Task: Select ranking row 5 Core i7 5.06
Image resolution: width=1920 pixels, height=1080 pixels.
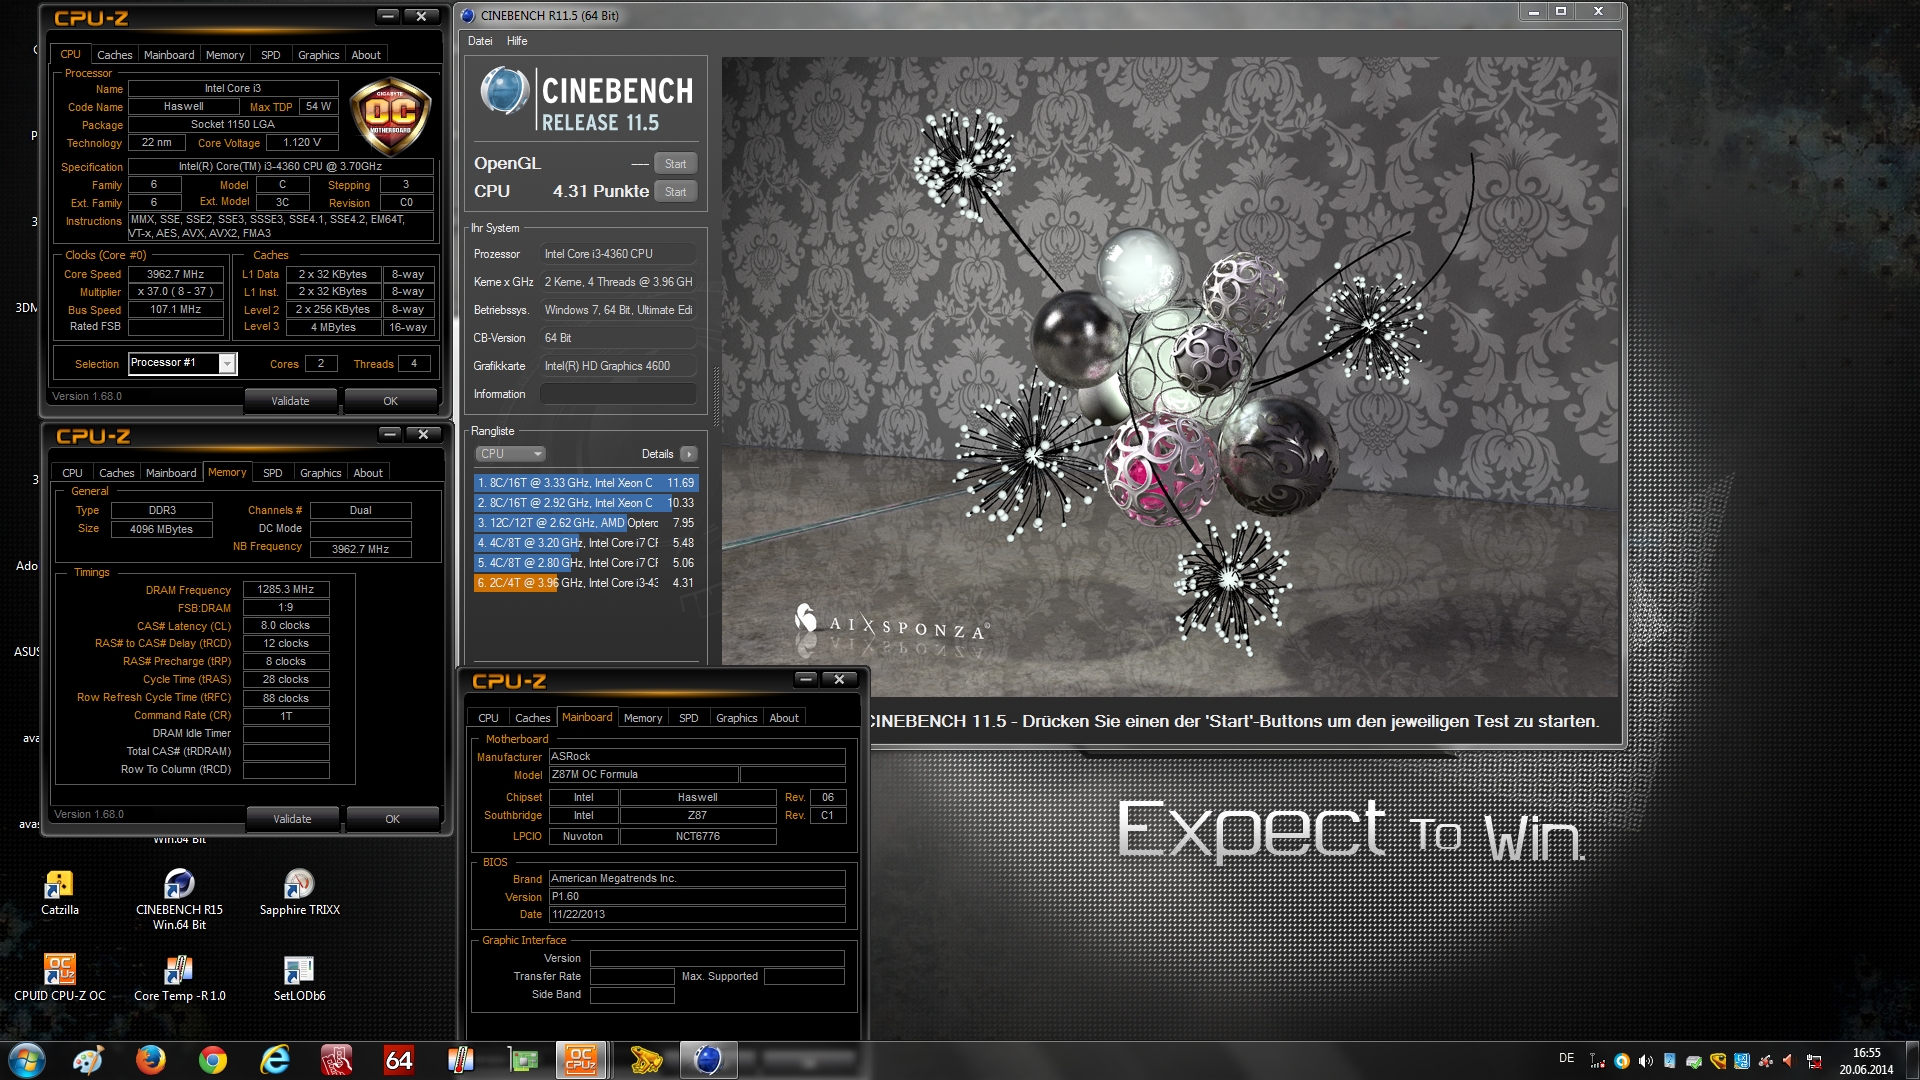Action: pos(586,563)
